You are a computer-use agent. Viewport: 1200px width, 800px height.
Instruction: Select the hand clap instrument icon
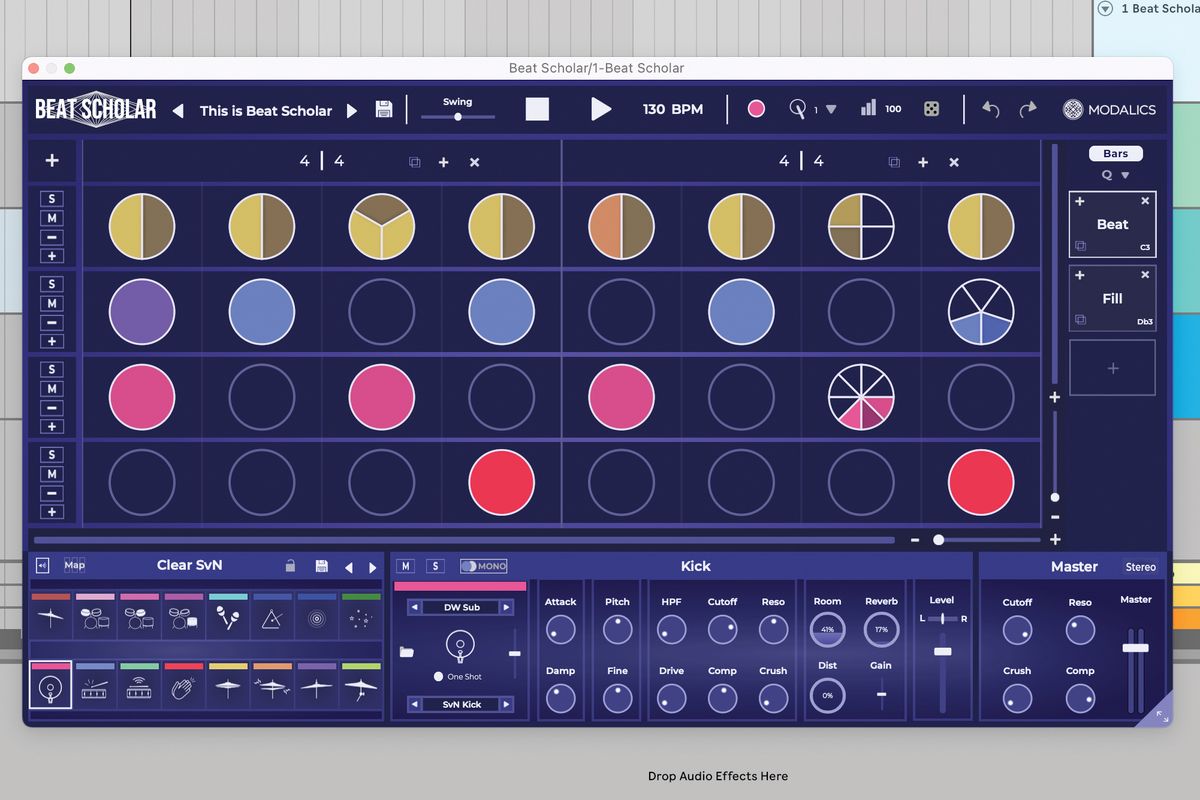(182, 688)
